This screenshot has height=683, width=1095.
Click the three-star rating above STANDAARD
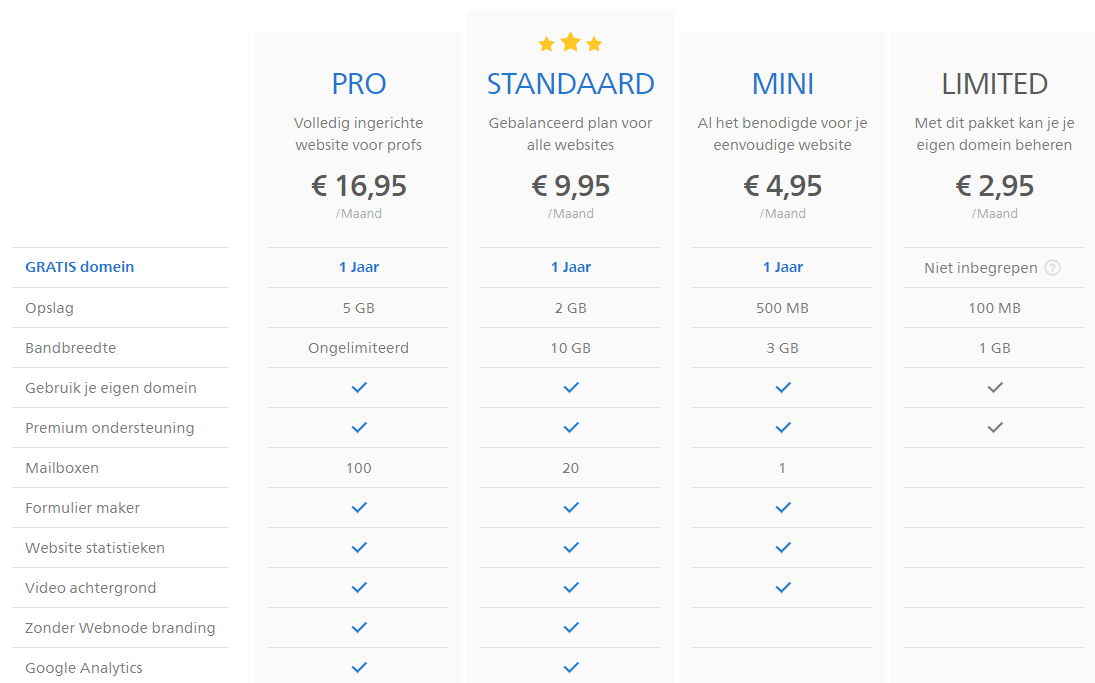coord(571,43)
